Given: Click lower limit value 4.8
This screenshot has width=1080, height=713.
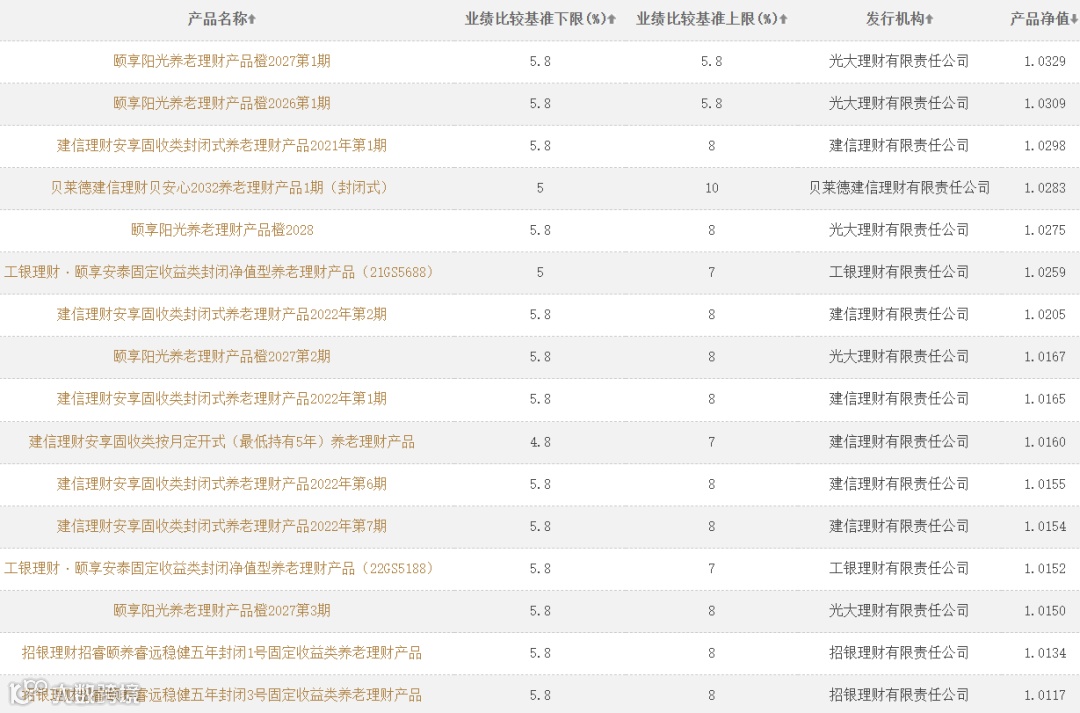Looking at the screenshot, I should pos(540,442).
